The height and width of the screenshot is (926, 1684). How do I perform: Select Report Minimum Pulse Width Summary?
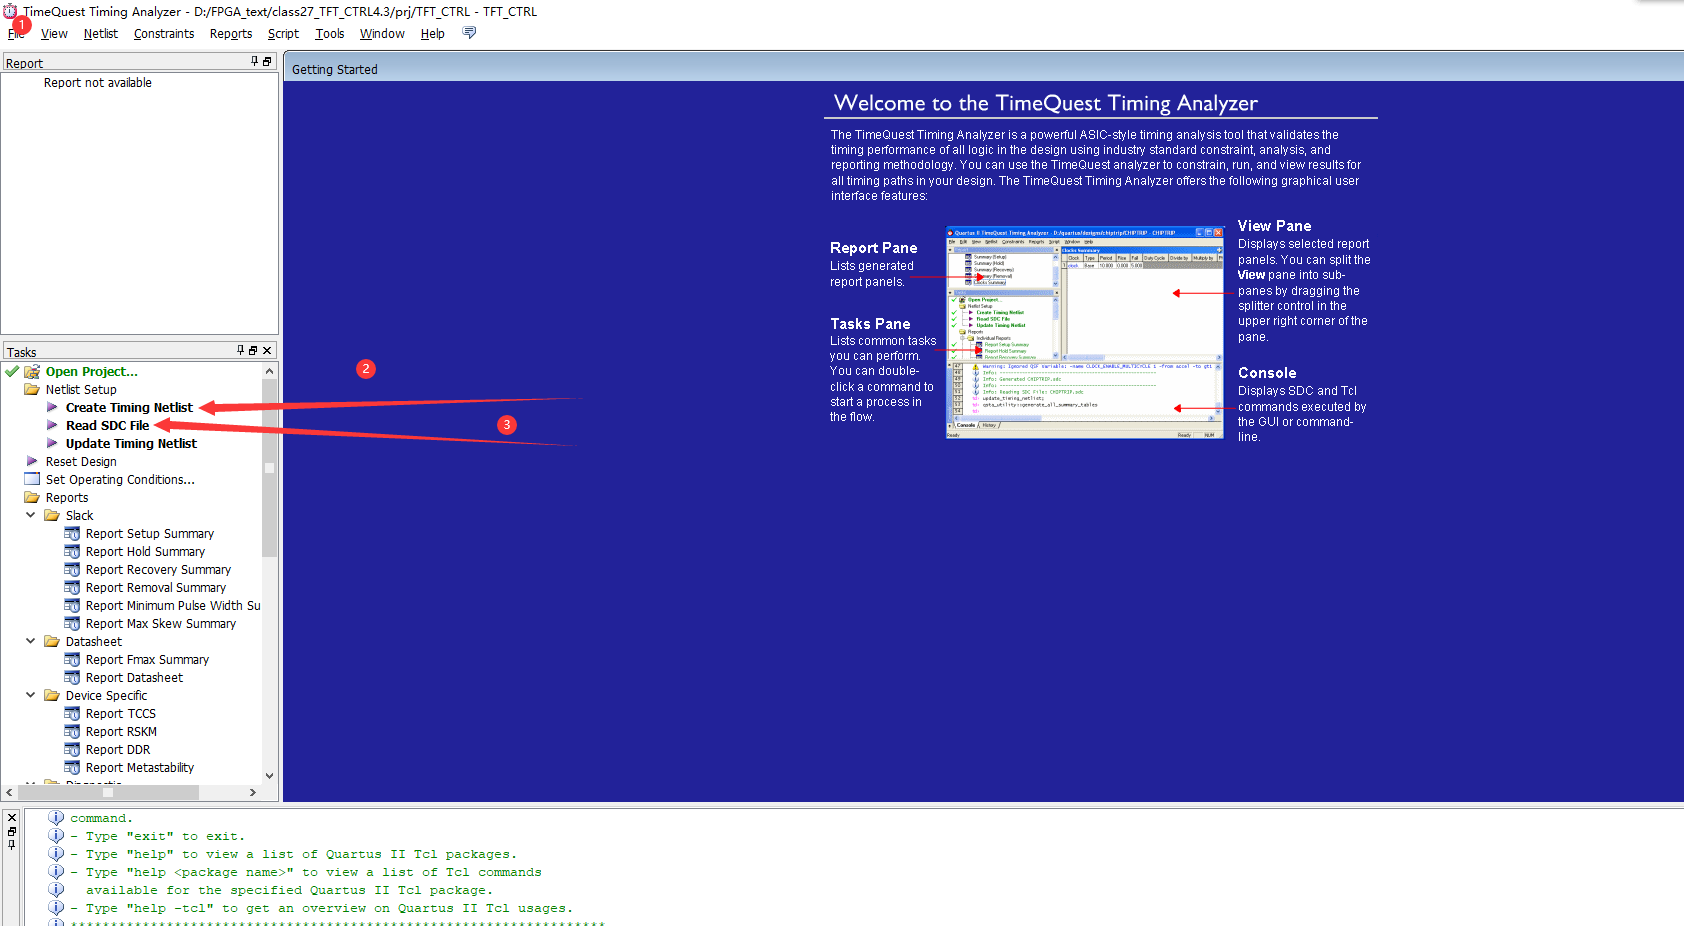[x=173, y=606]
